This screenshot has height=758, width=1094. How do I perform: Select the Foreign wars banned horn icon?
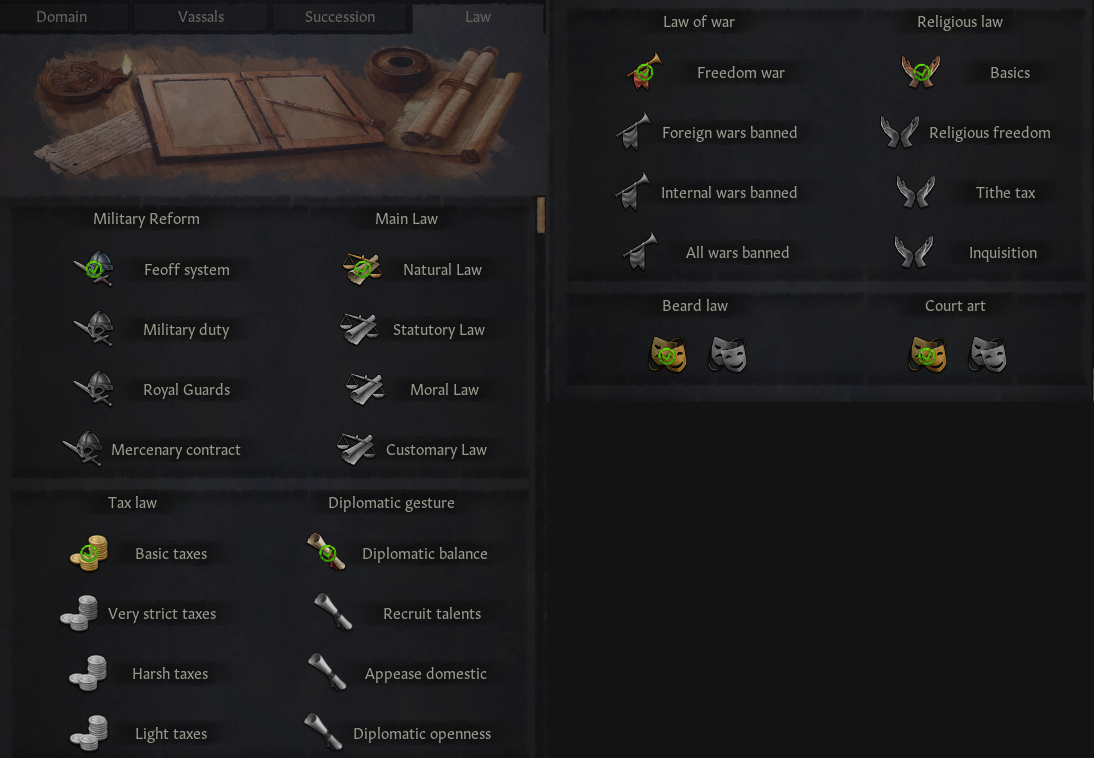tap(634, 132)
